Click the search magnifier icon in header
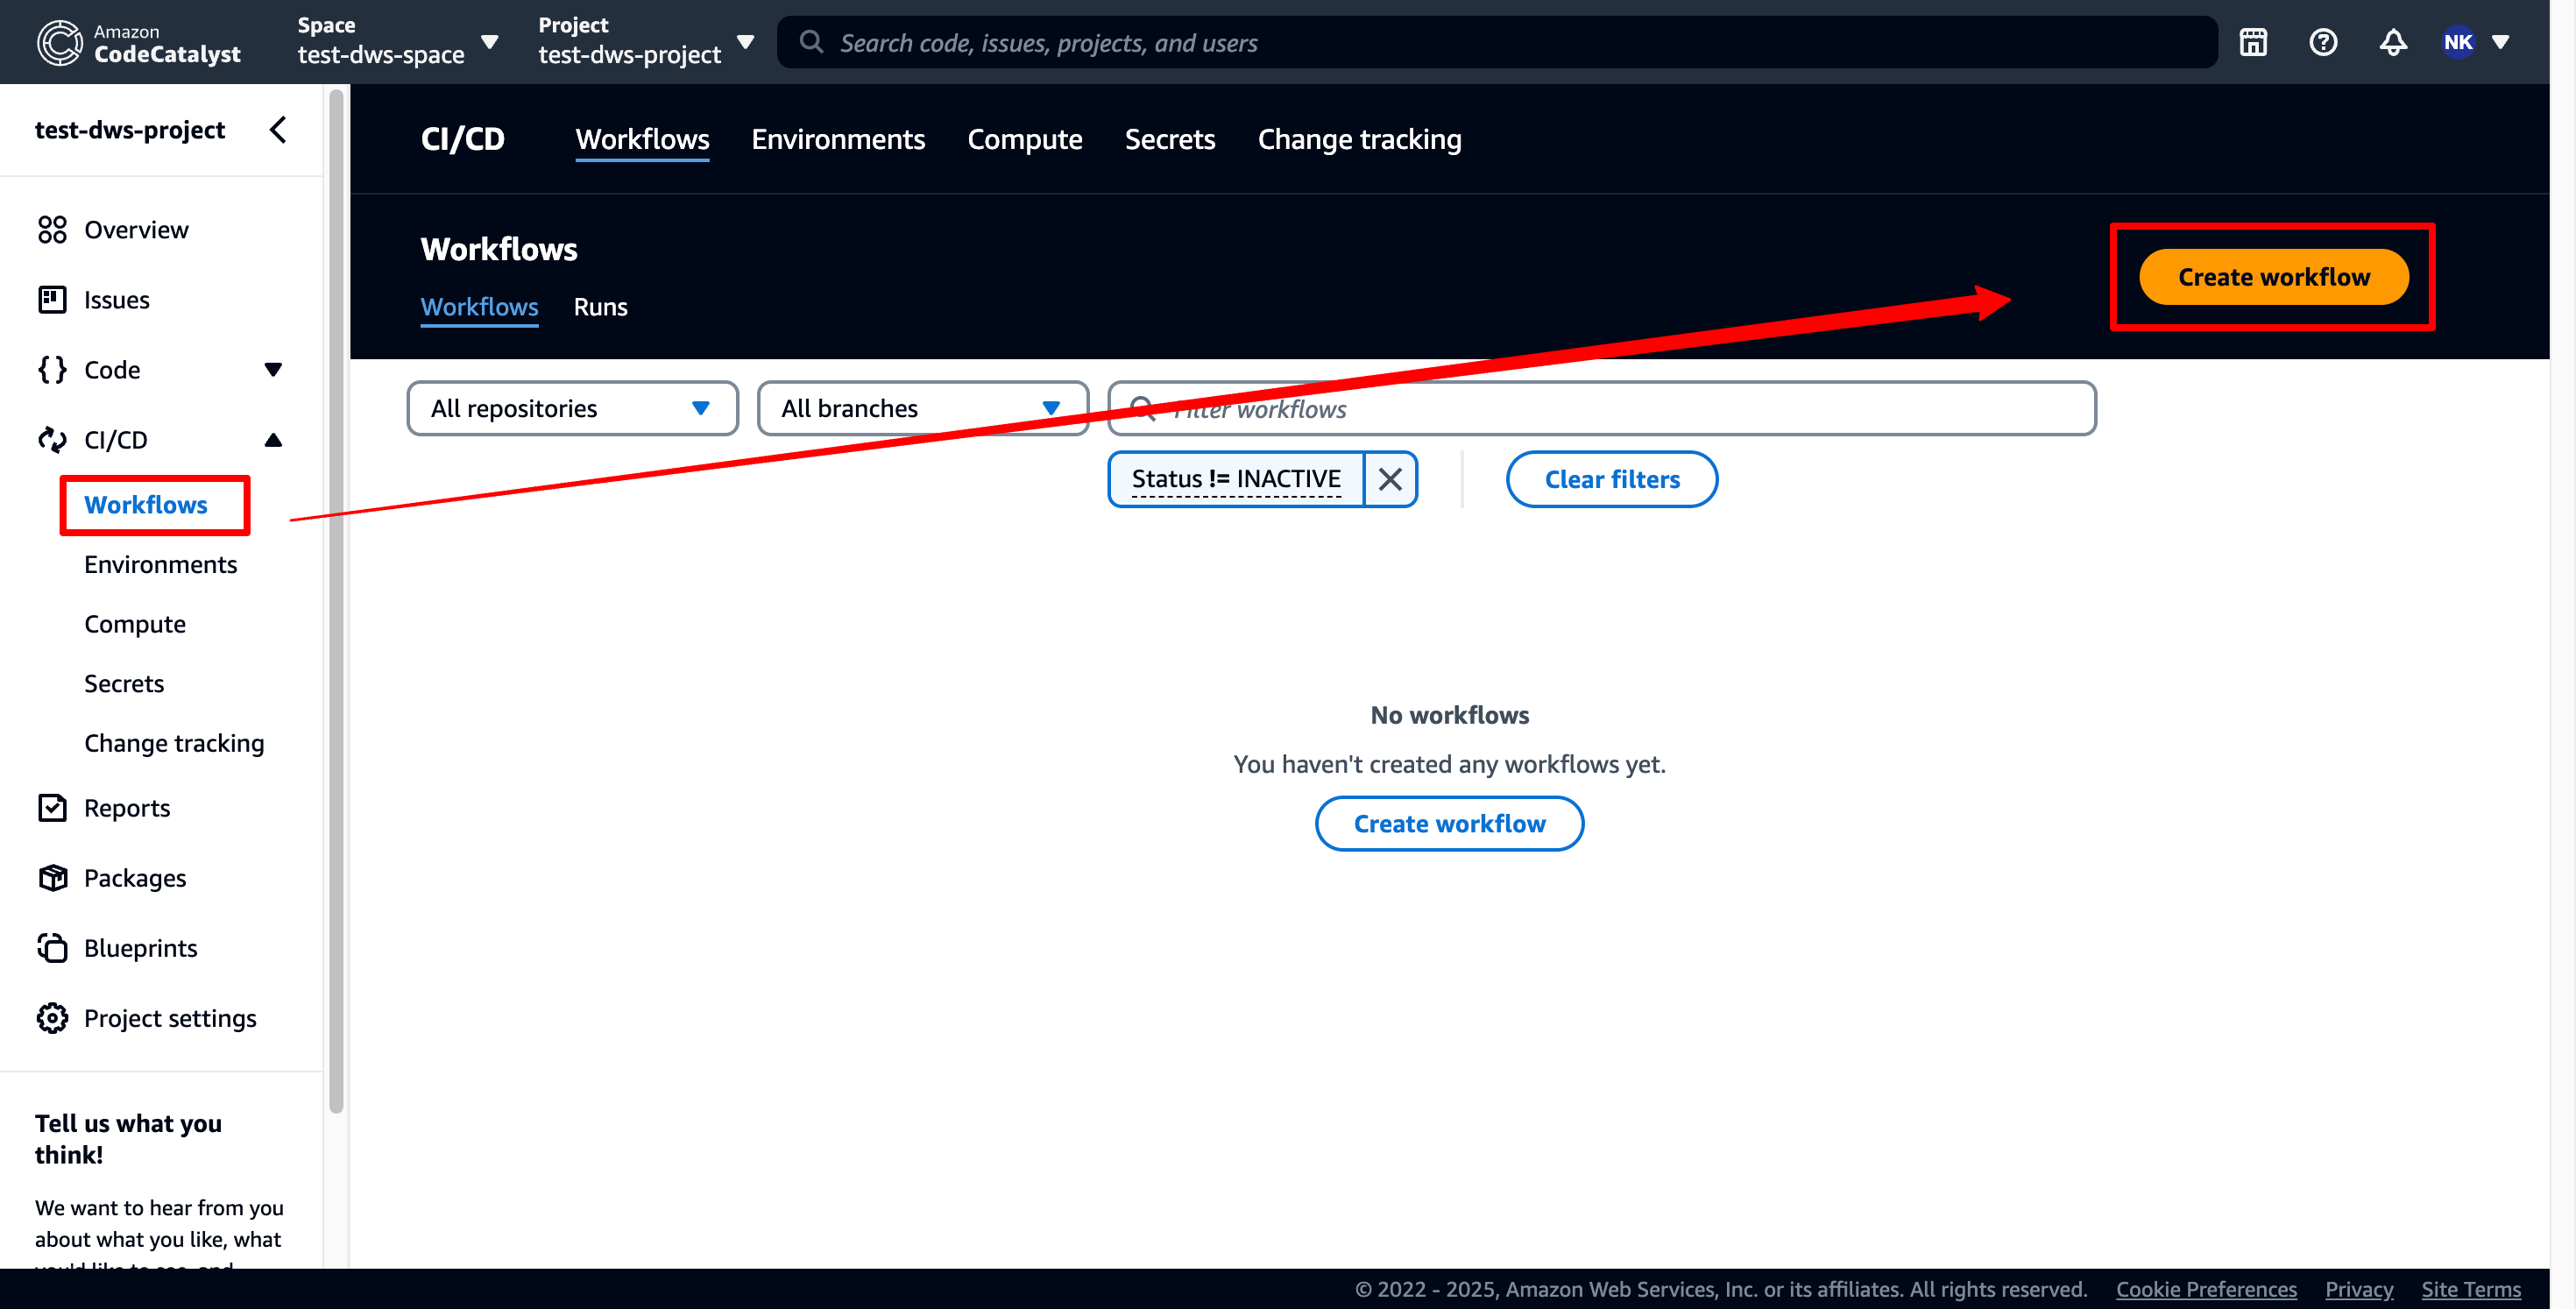2576x1309 pixels. (811, 42)
